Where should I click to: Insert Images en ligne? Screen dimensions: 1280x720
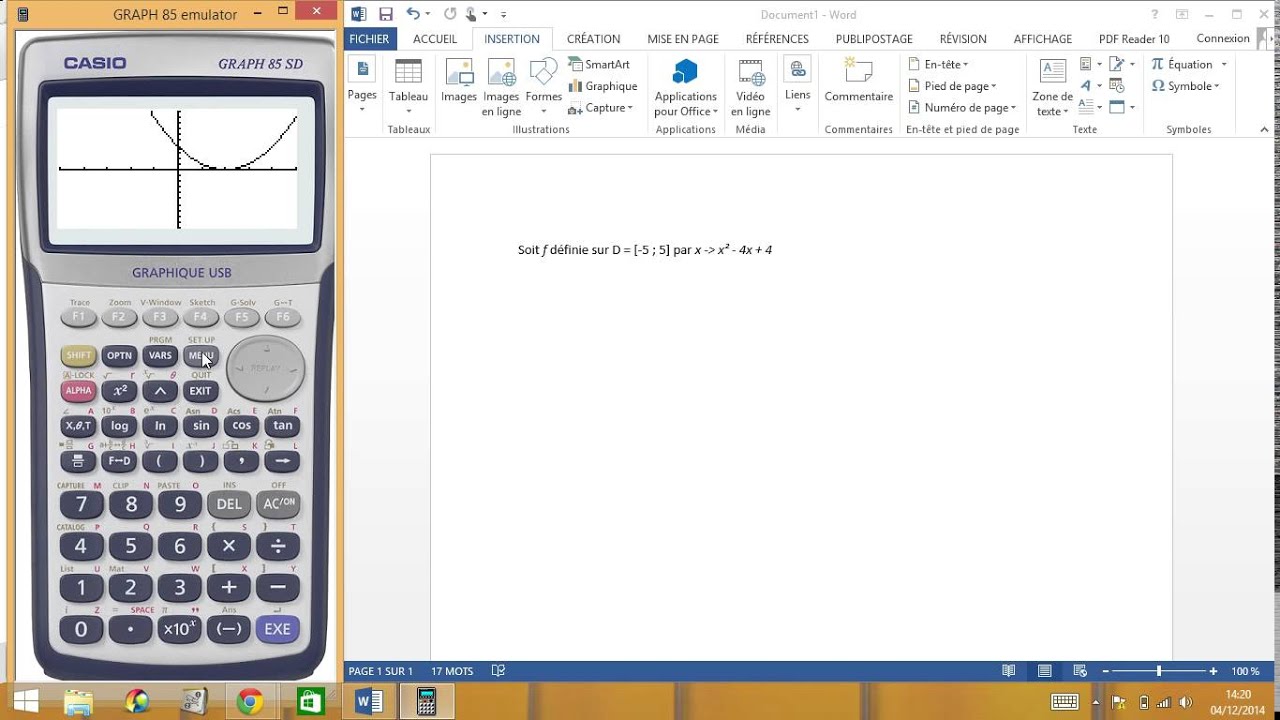click(501, 86)
